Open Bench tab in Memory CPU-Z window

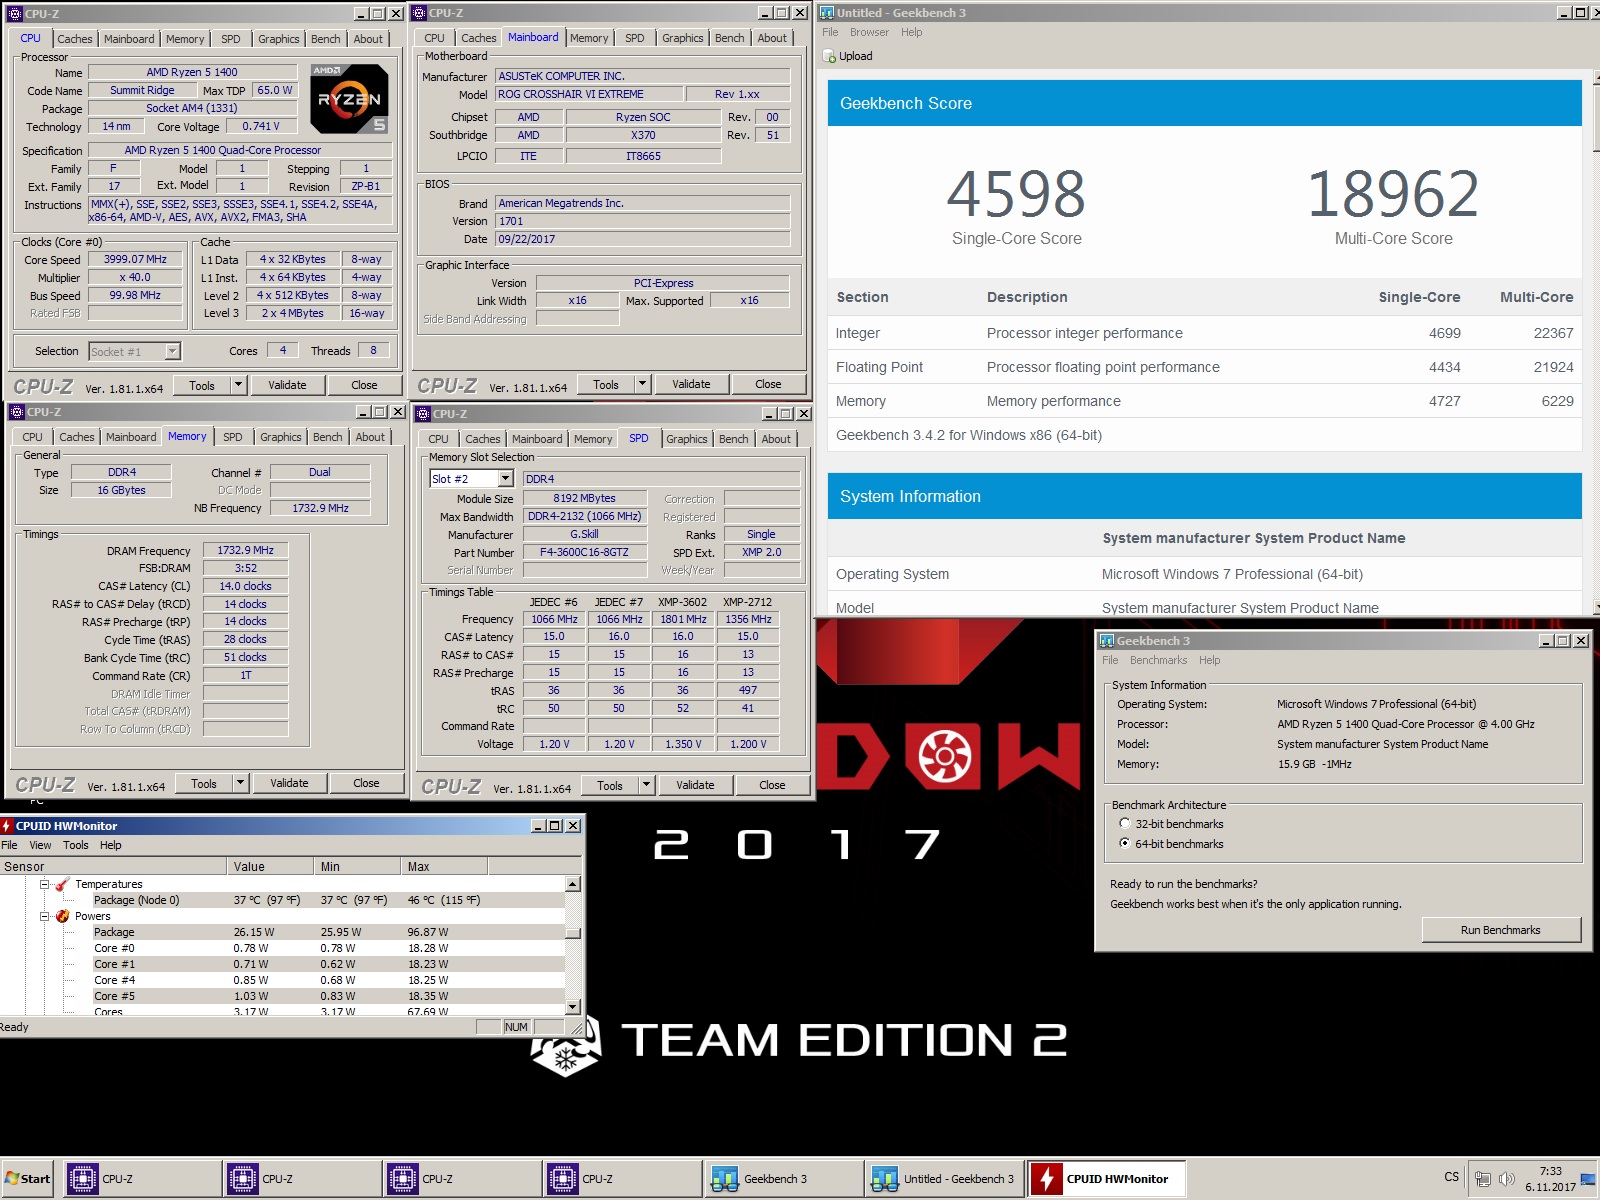coord(327,437)
